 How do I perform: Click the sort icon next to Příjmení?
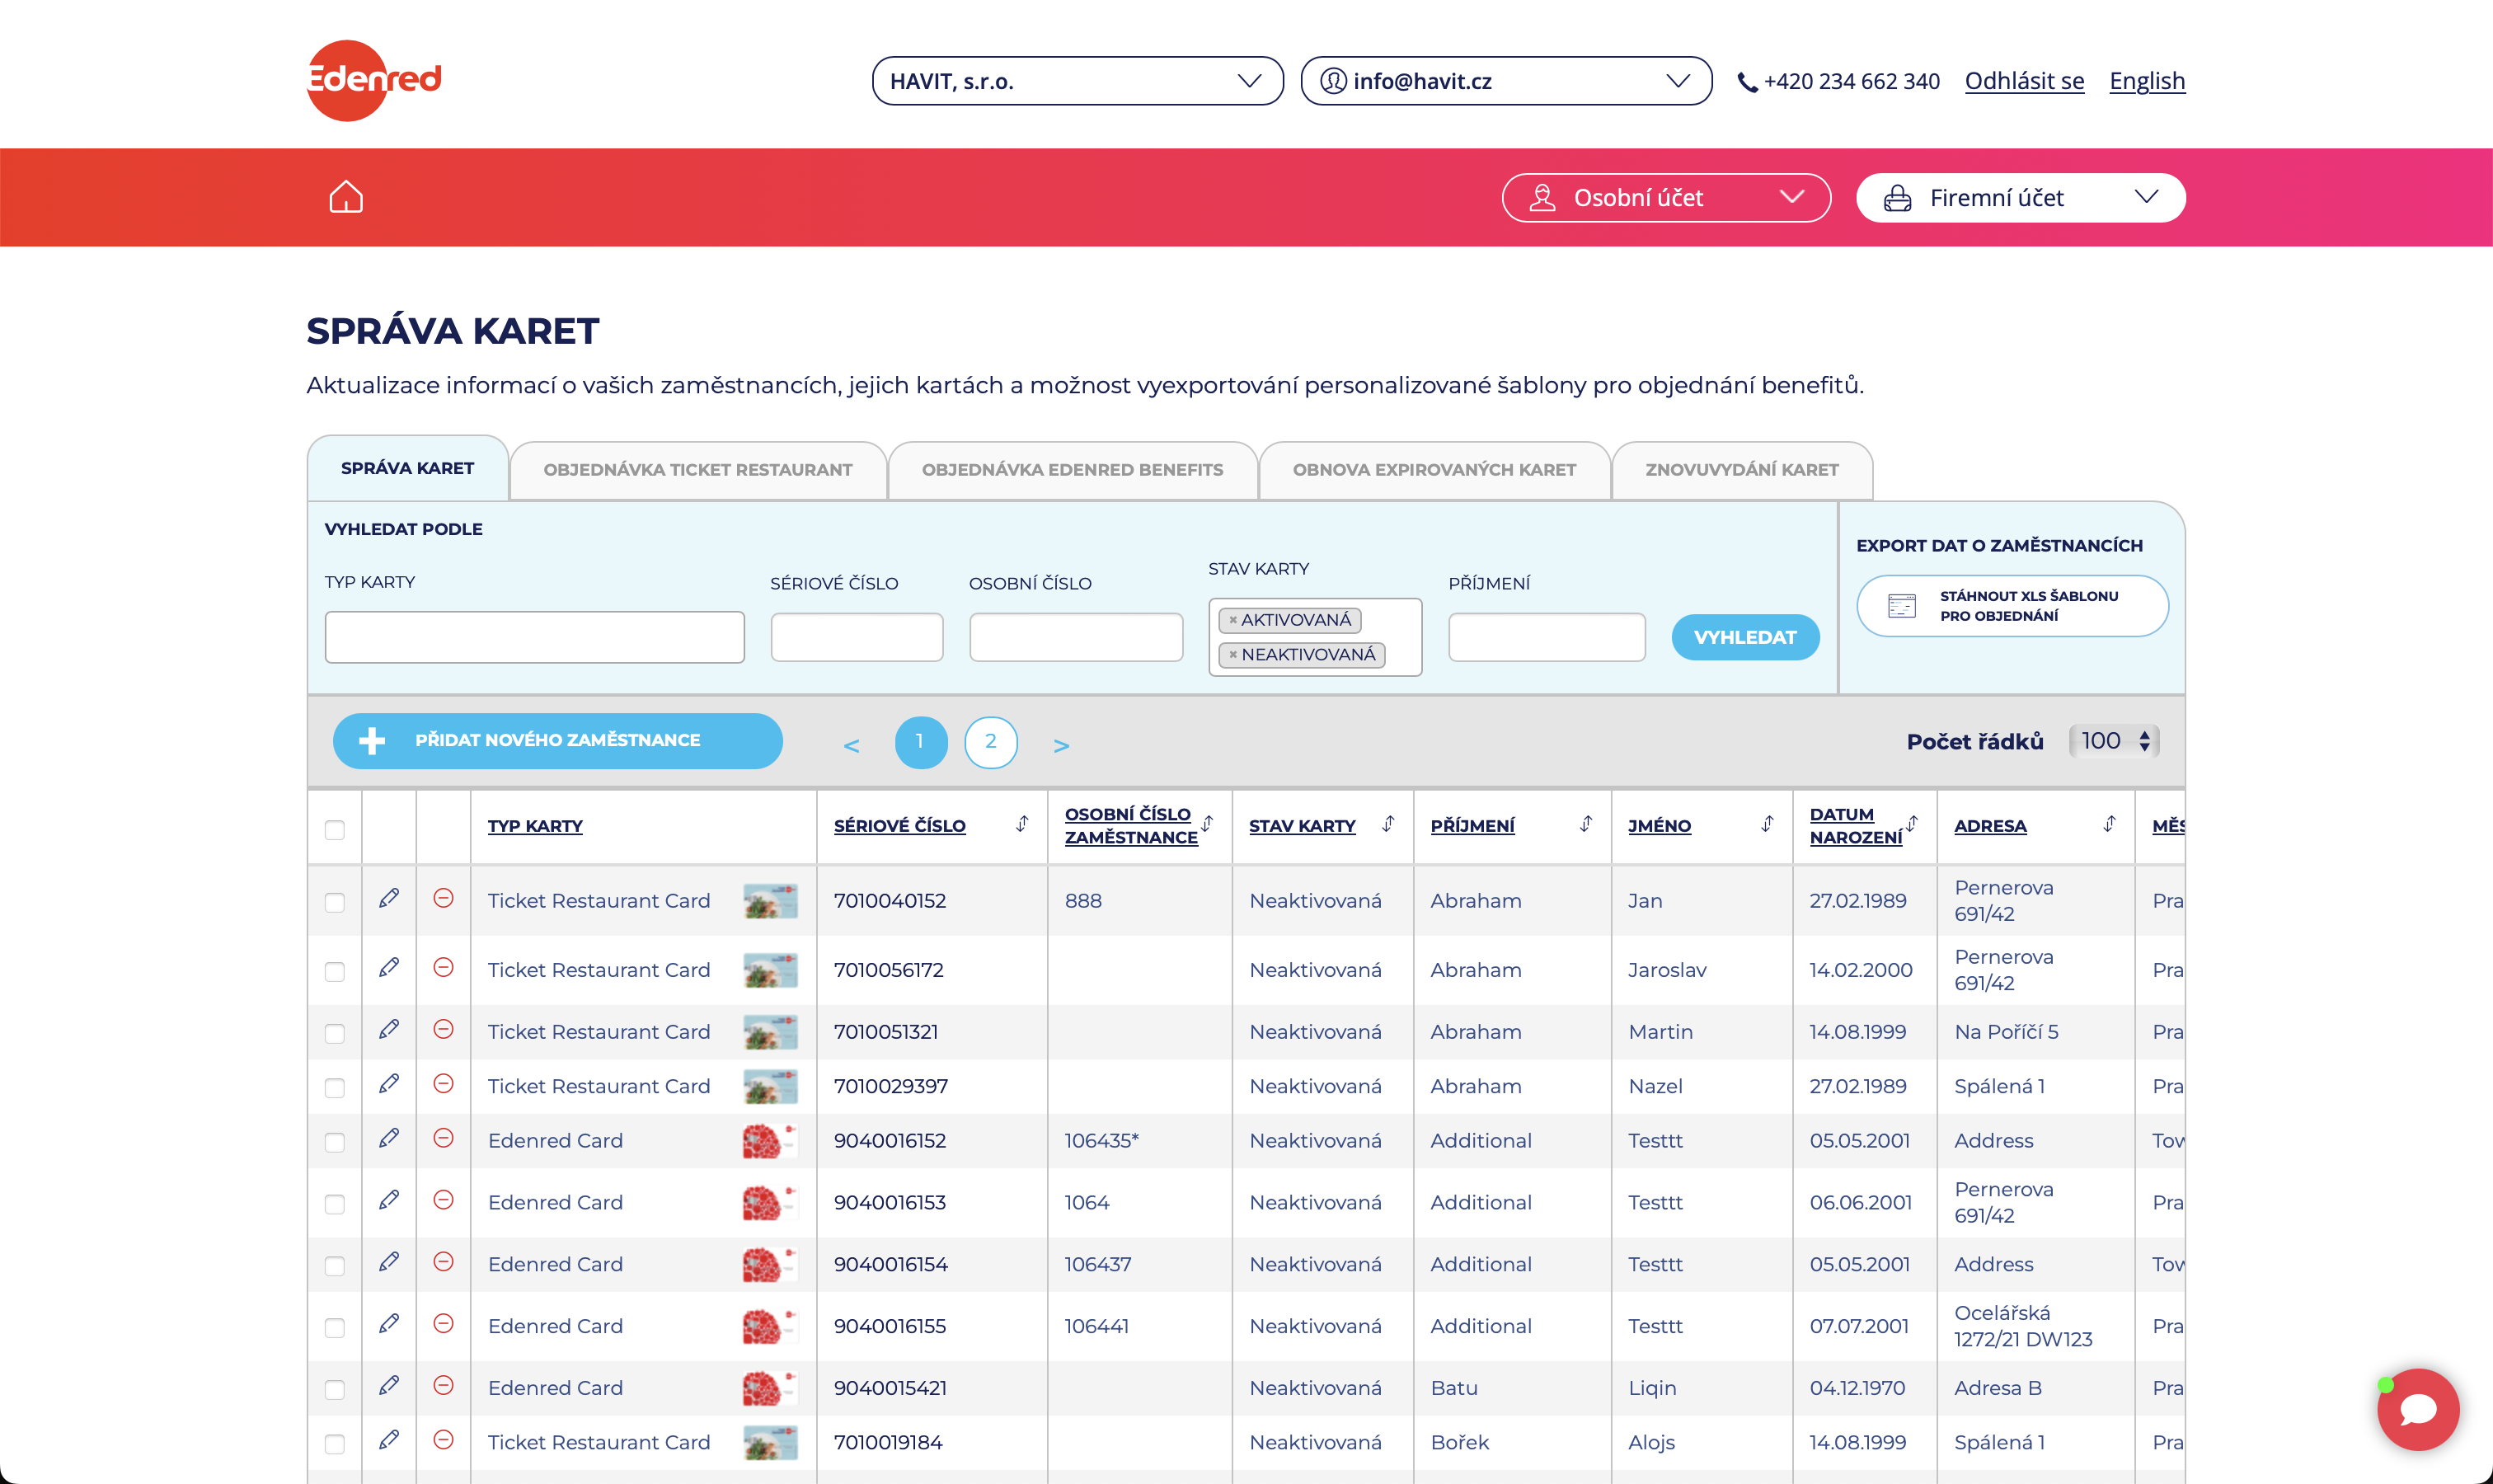pyautogui.click(x=1585, y=824)
